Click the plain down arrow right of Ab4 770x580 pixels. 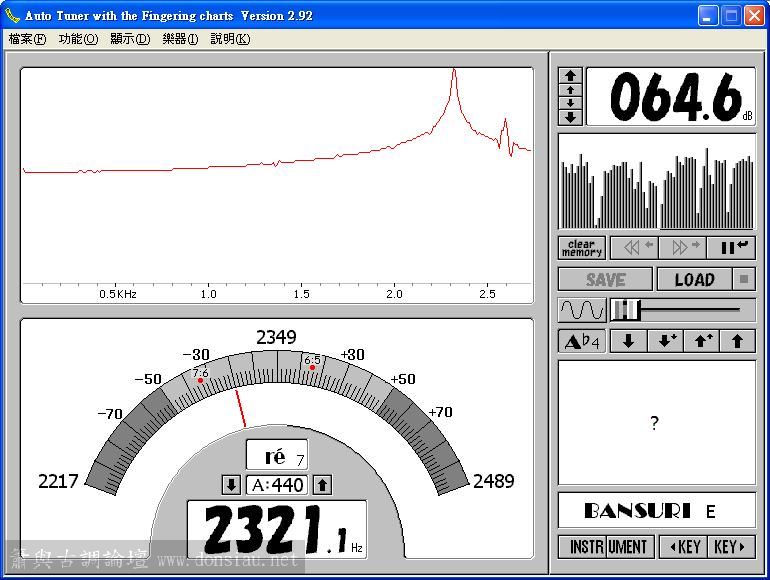(628, 341)
